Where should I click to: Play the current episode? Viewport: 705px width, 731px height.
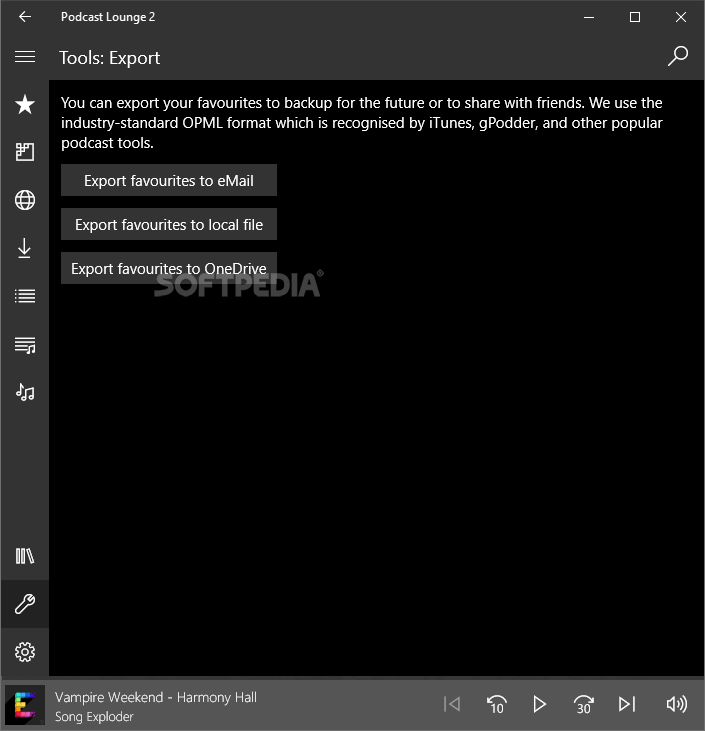coord(539,704)
